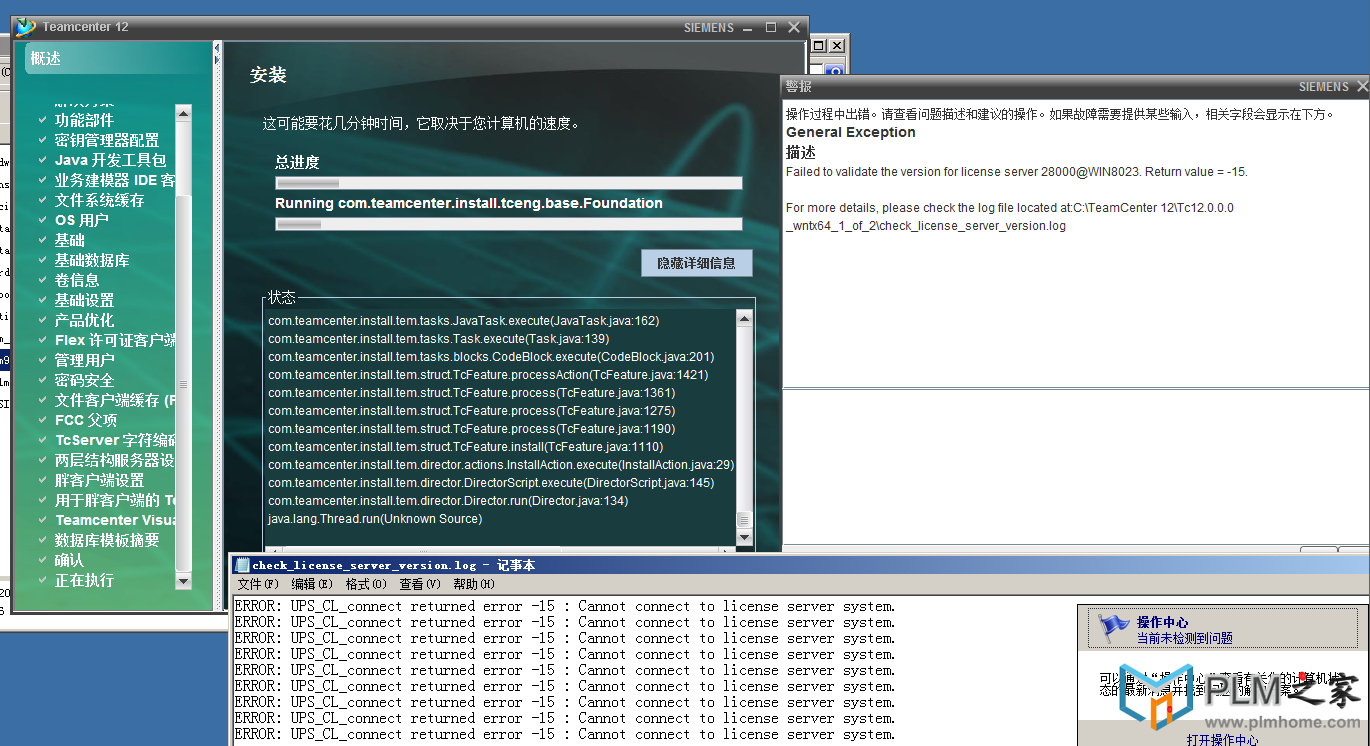Click the checkmark icon beside 正在执行
This screenshot has width=1370, height=746.
tap(43, 580)
